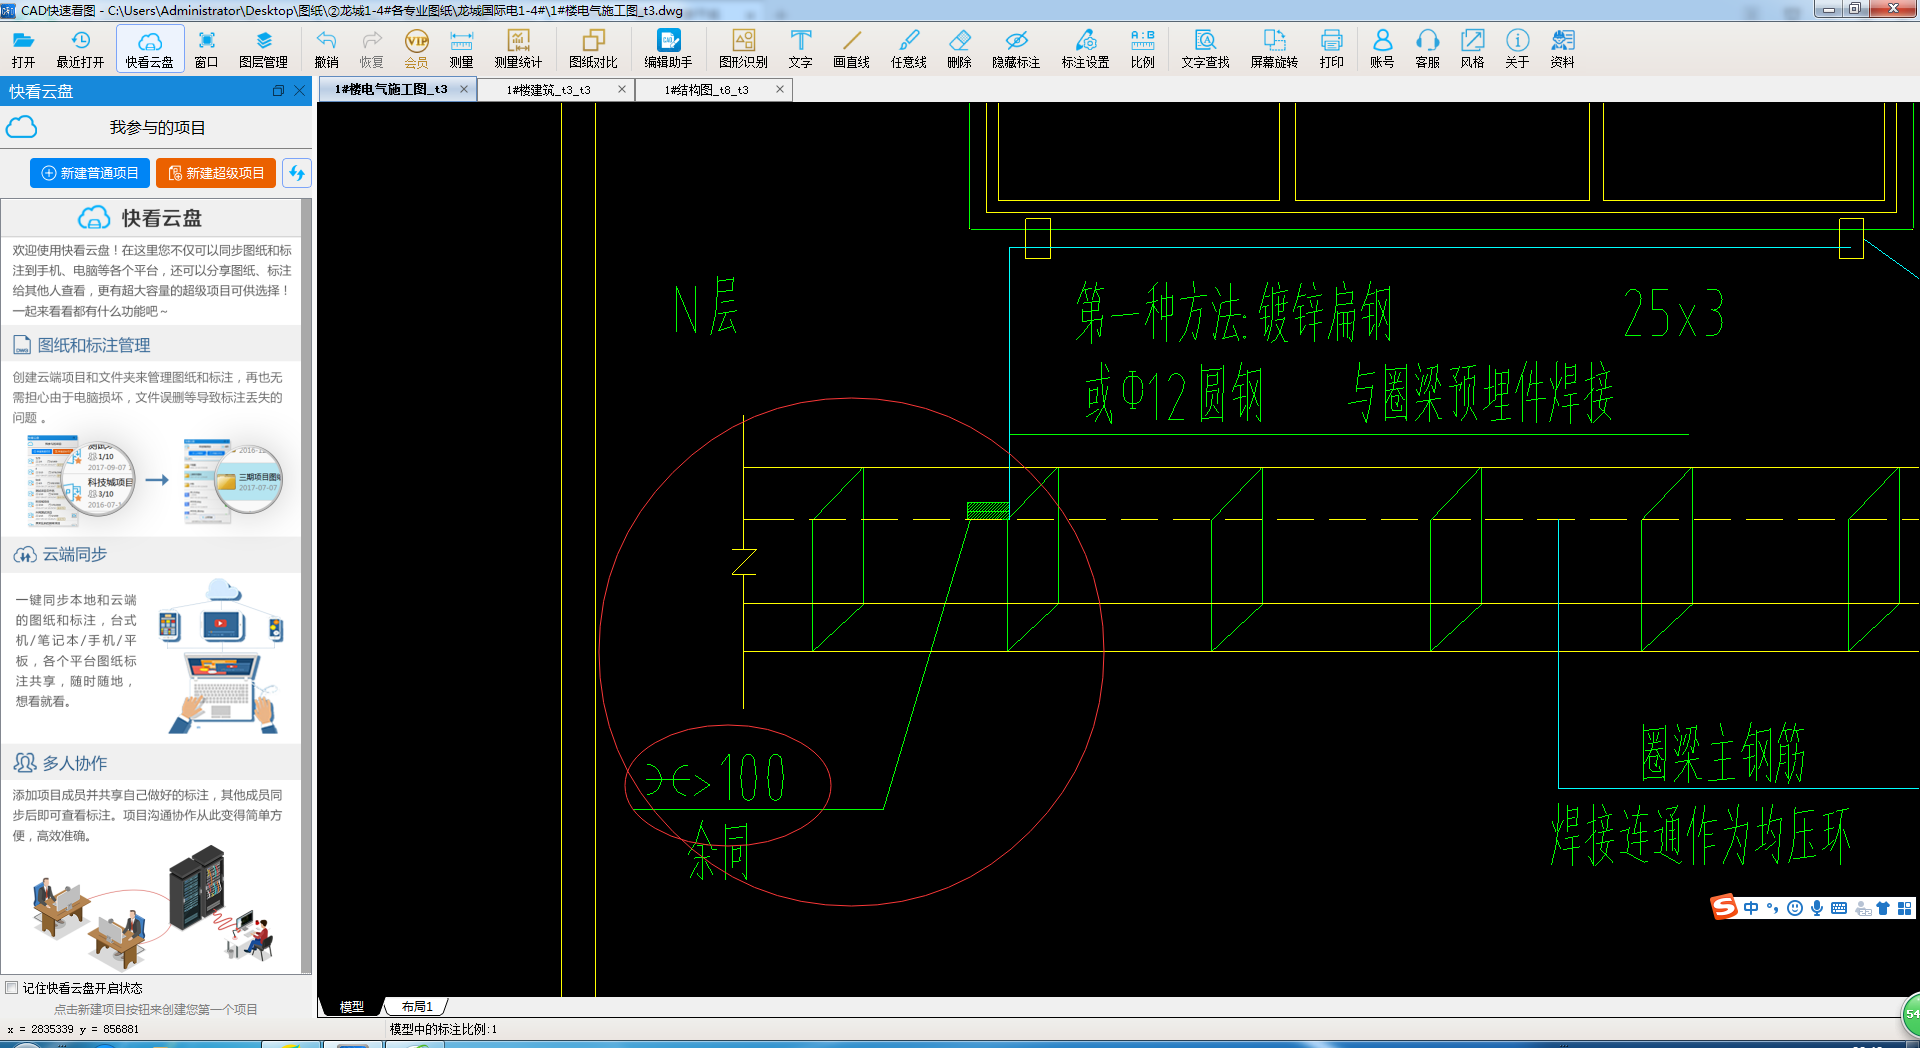Show recently opened files 最近打开
Screen dimensions: 1920x1048
80,48
